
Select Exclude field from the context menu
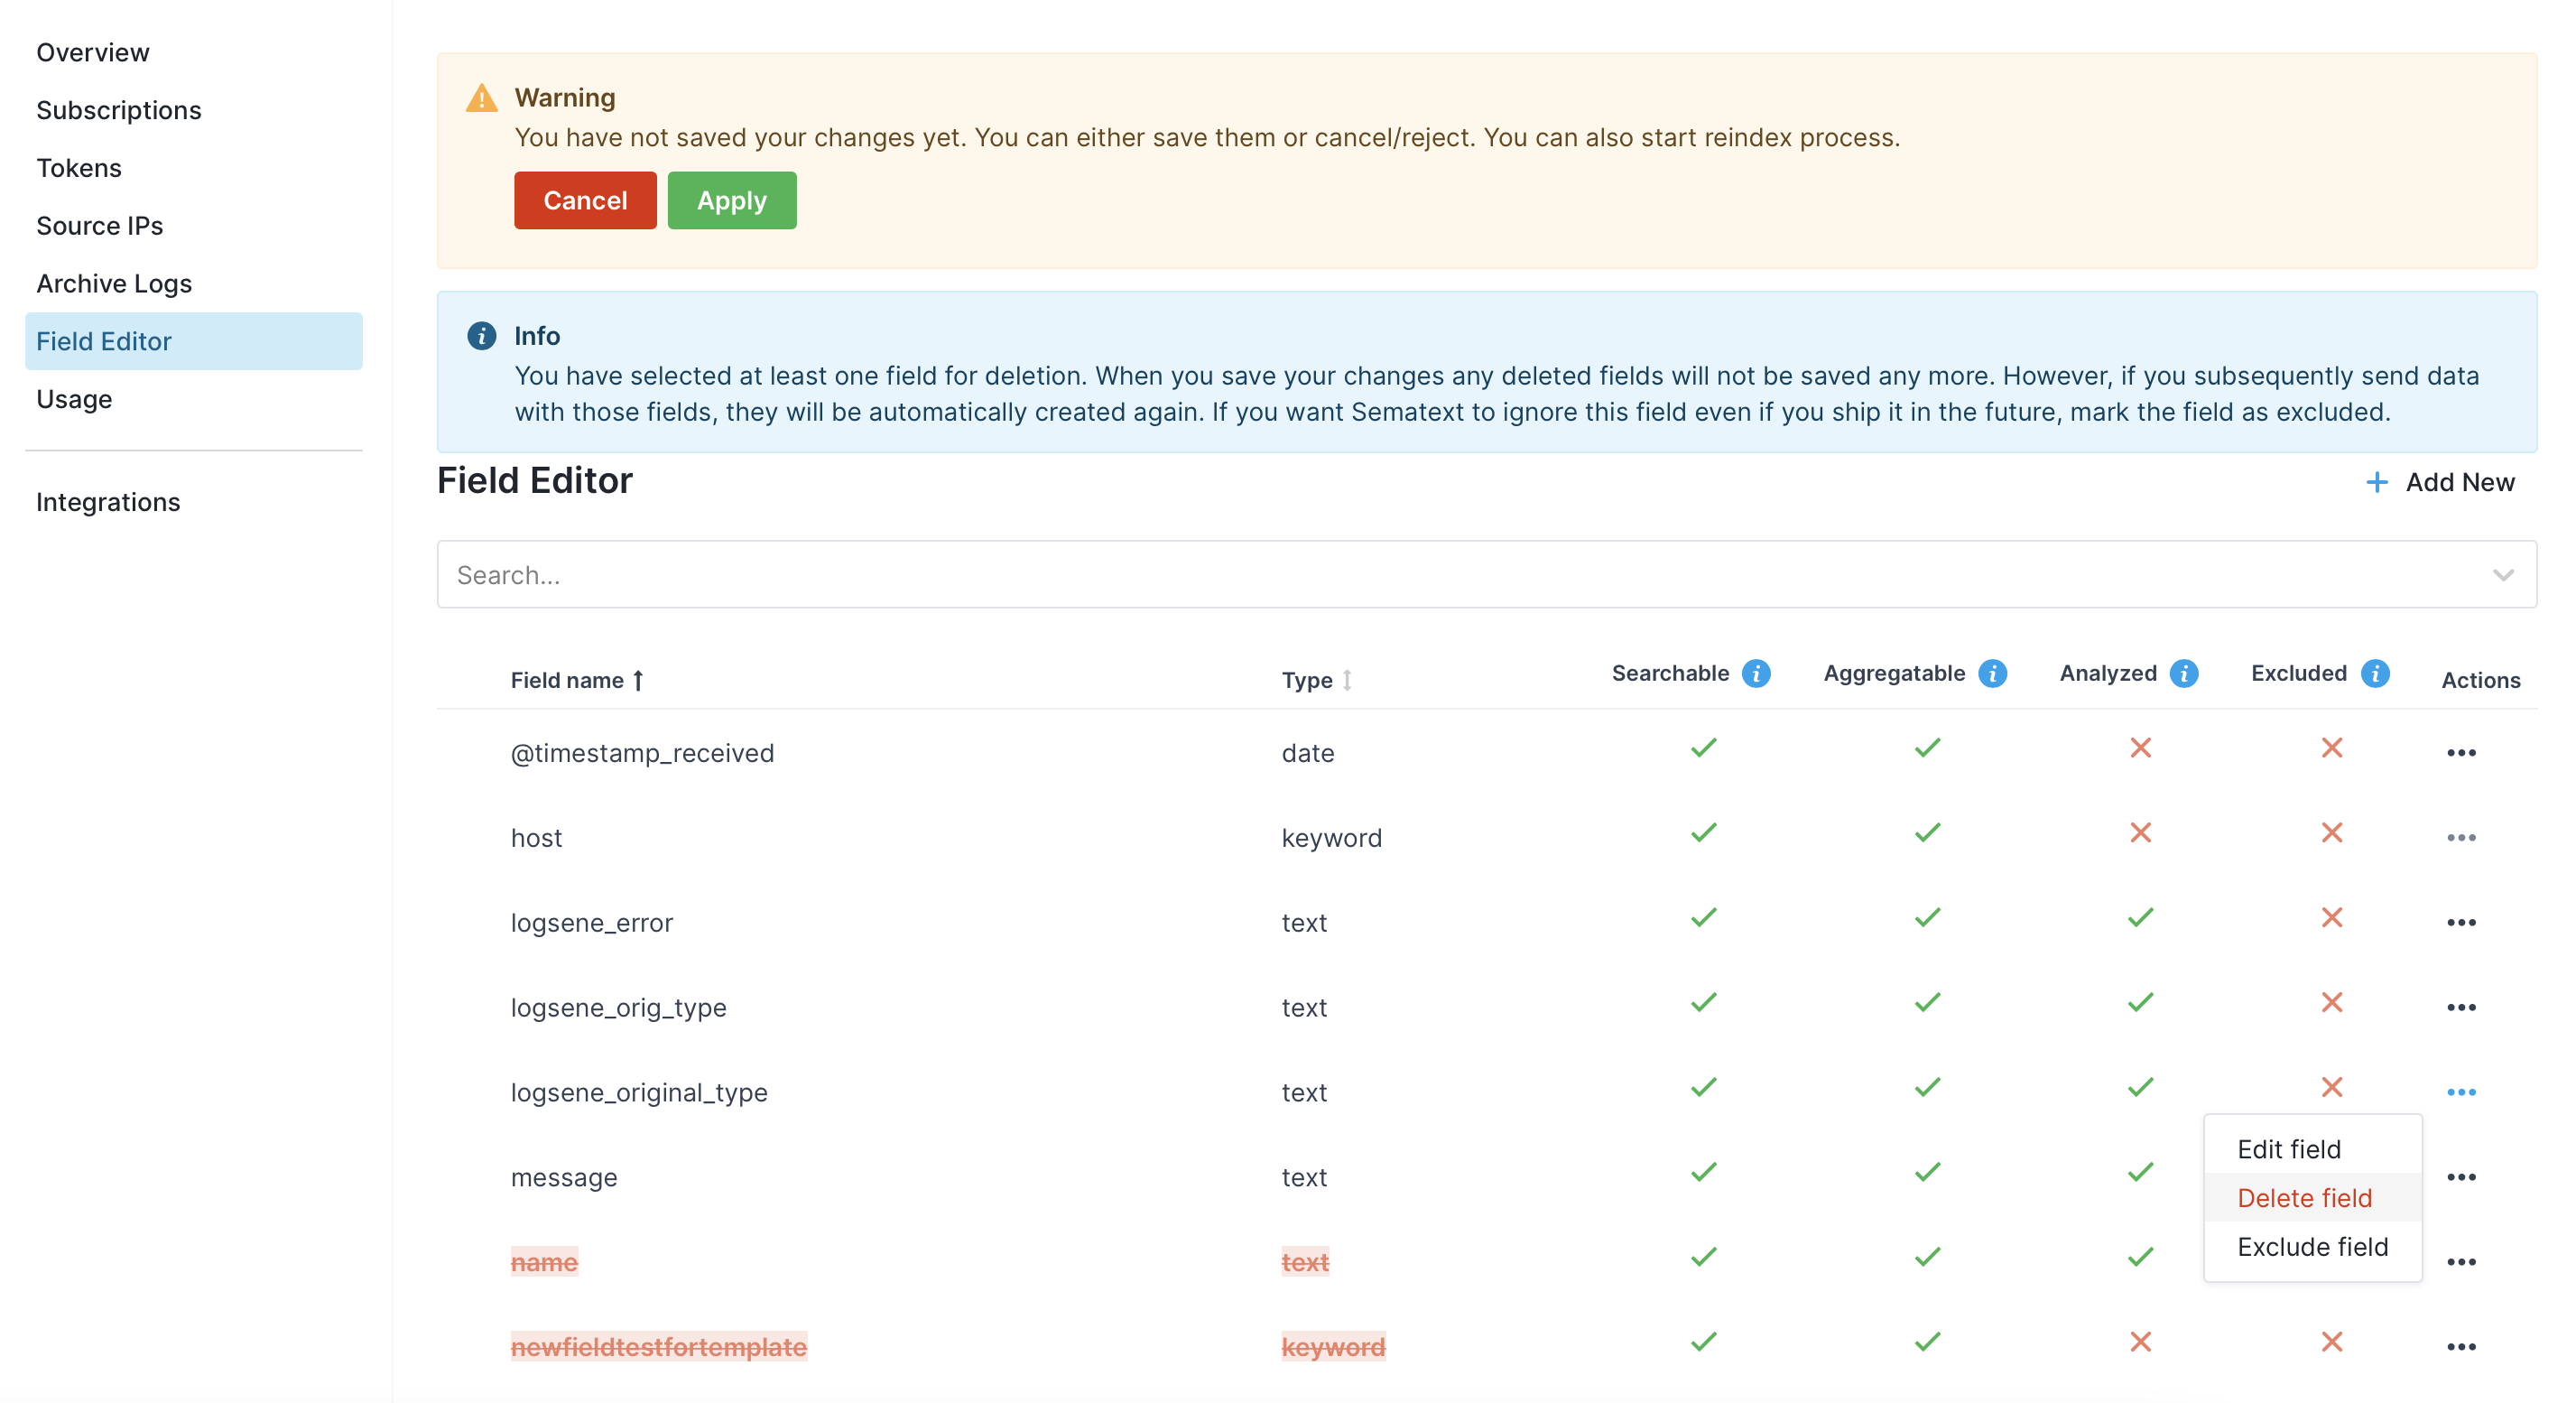pyautogui.click(x=2312, y=1247)
